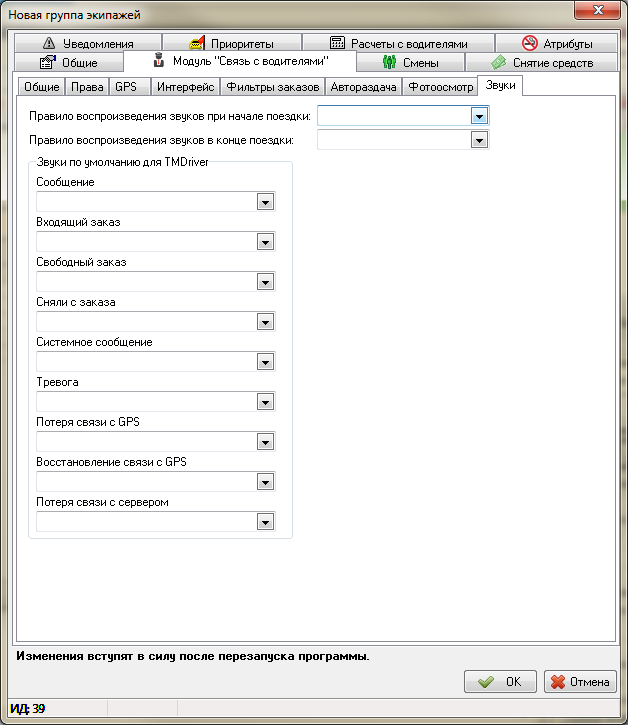Screen dimensions: 628x725
Task: Click the money icon on Снятие средств
Action: coord(498,63)
